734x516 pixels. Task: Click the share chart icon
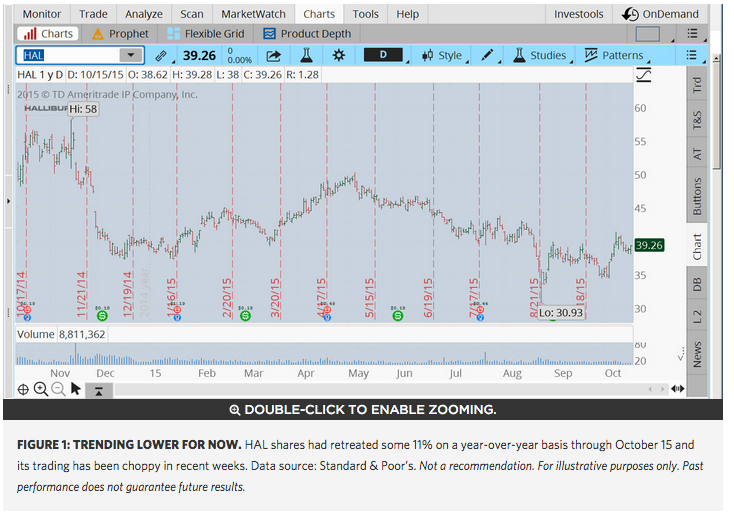(273, 56)
